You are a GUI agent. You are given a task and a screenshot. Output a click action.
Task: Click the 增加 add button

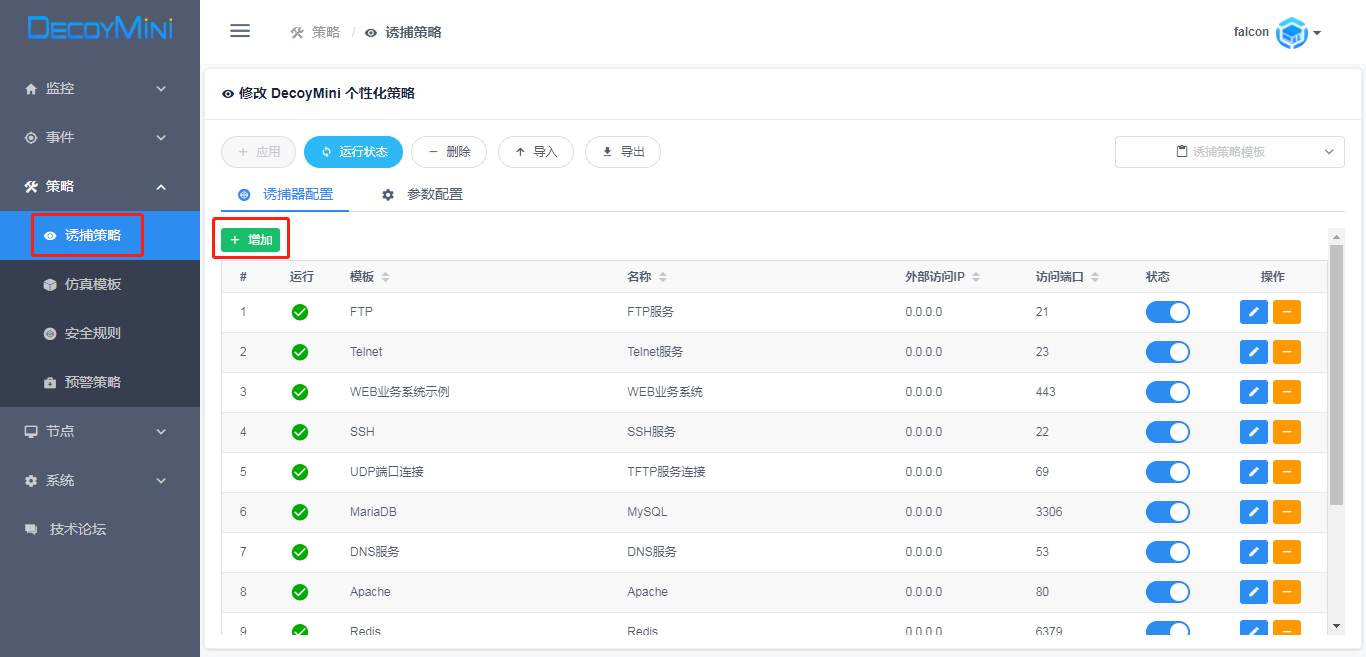point(251,237)
